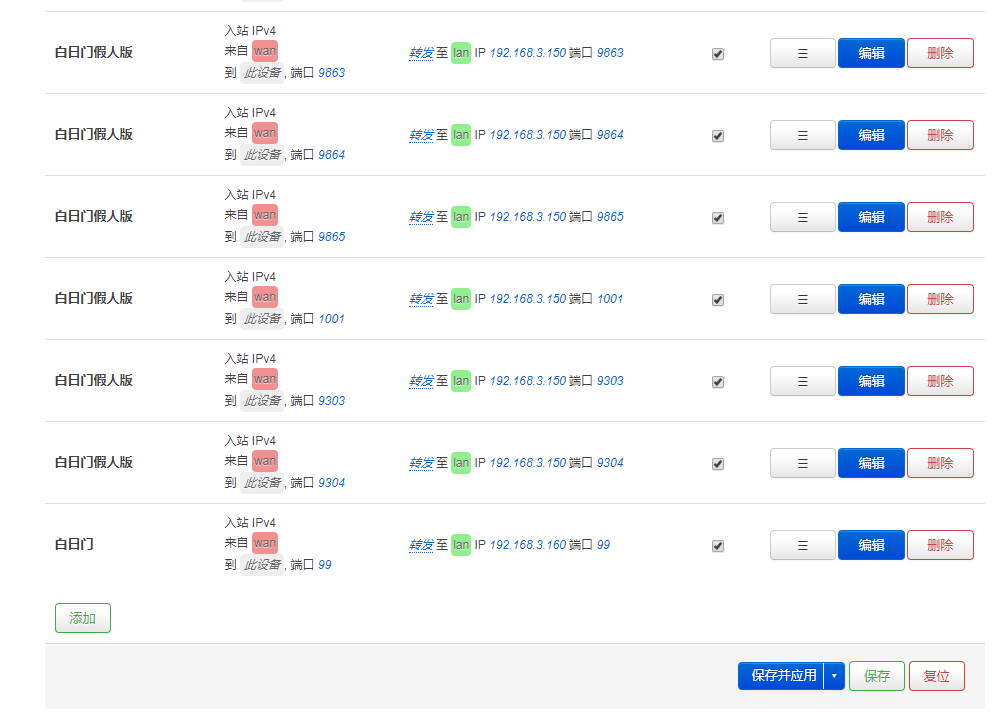The height and width of the screenshot is (723, 1008).
Task: Click the drag handle for port 9863 rule
Action: [x=802, y=53]
